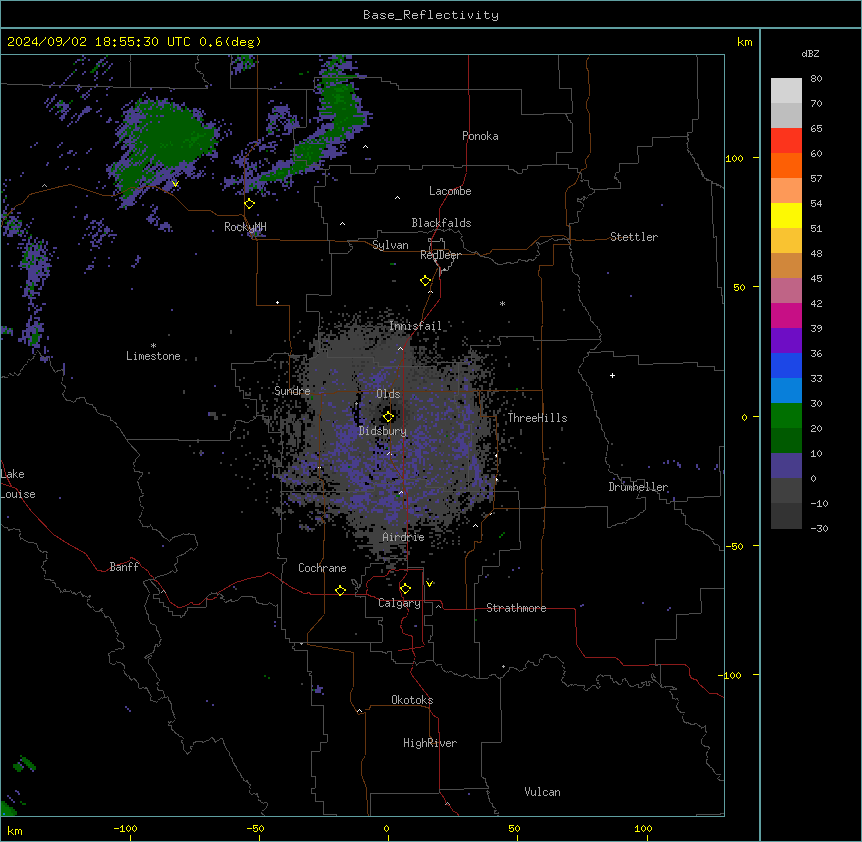Click the 100 tick on the right axis
This screenshot has height=842, width=862.
tap(734, 159)
